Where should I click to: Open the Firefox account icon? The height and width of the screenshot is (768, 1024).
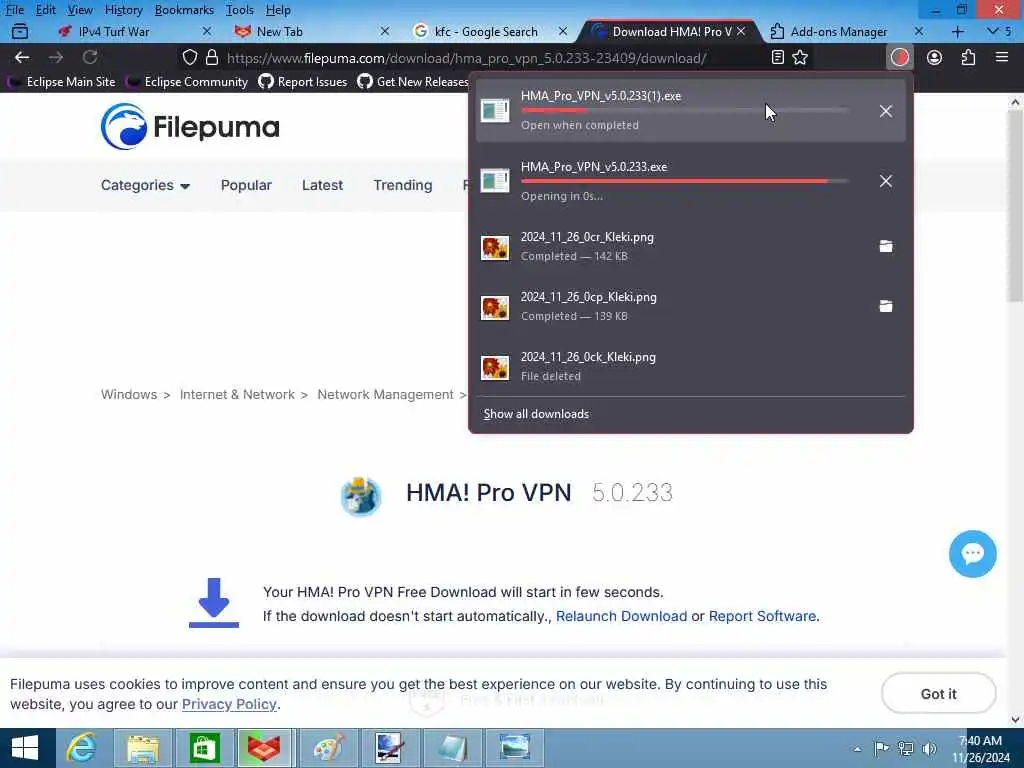coord(935,57)
